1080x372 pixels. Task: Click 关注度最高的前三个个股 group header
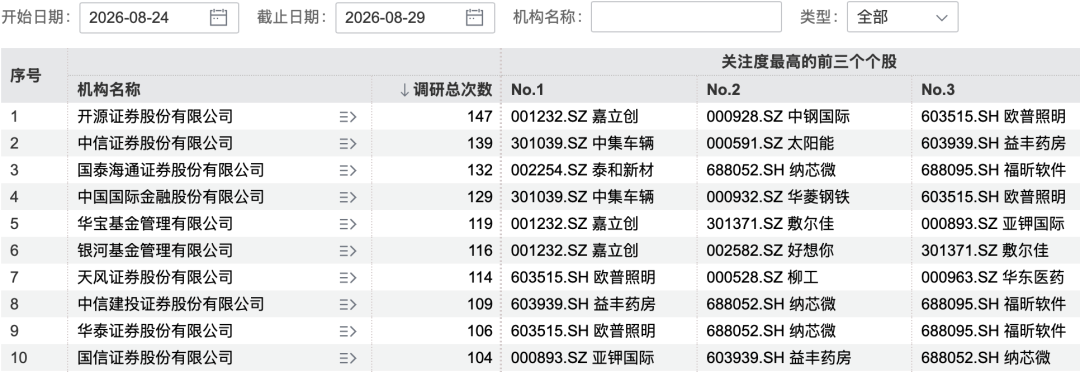[x=809, y=62]
